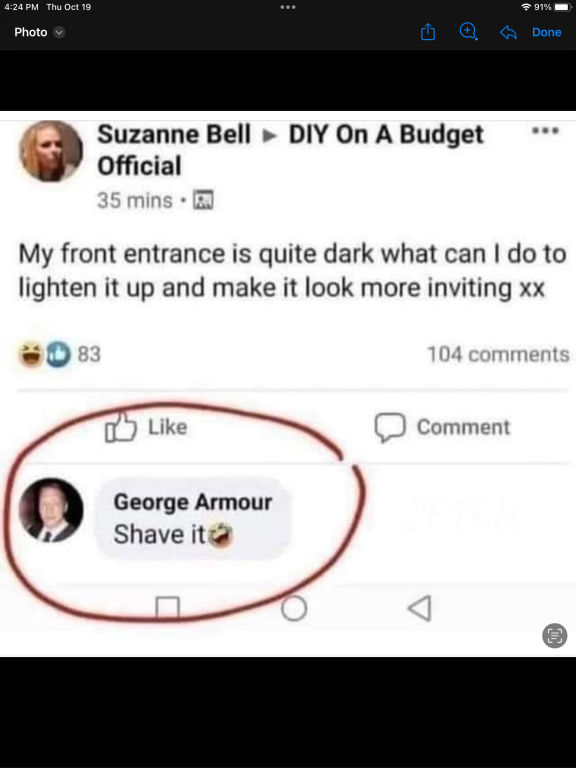
Task: Show the 83 reactions list
Action: pos(60,354)
